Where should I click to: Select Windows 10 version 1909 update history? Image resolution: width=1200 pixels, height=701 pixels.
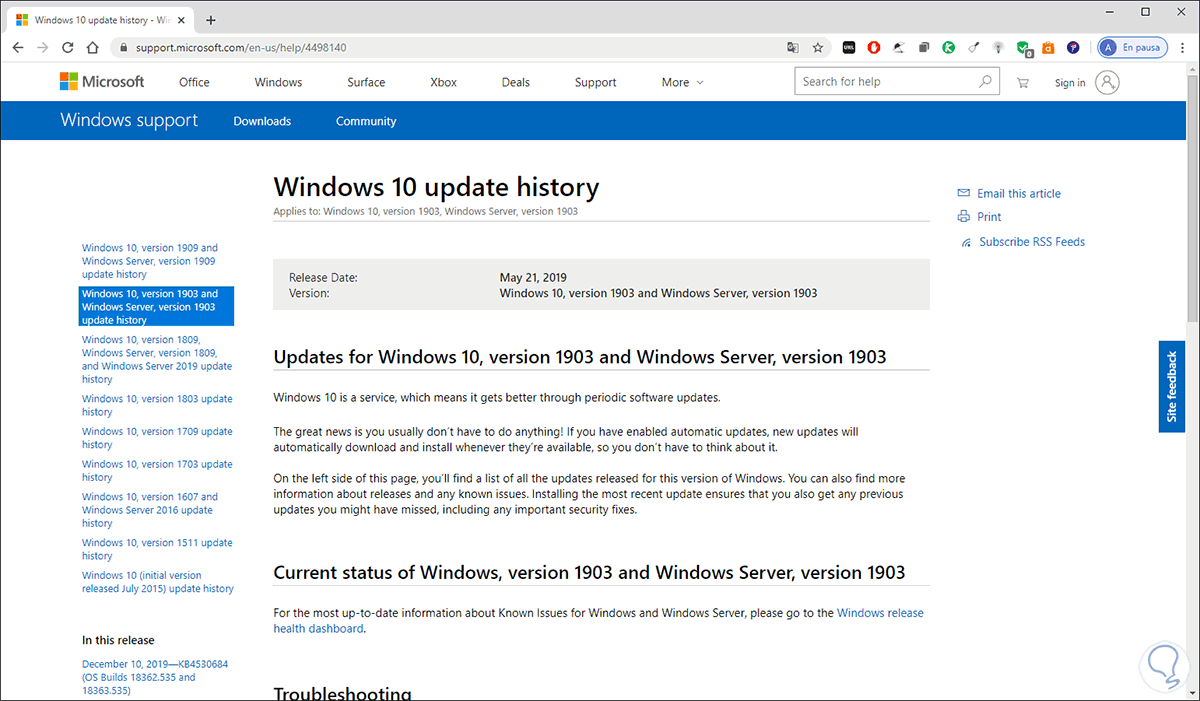[150, 260]
